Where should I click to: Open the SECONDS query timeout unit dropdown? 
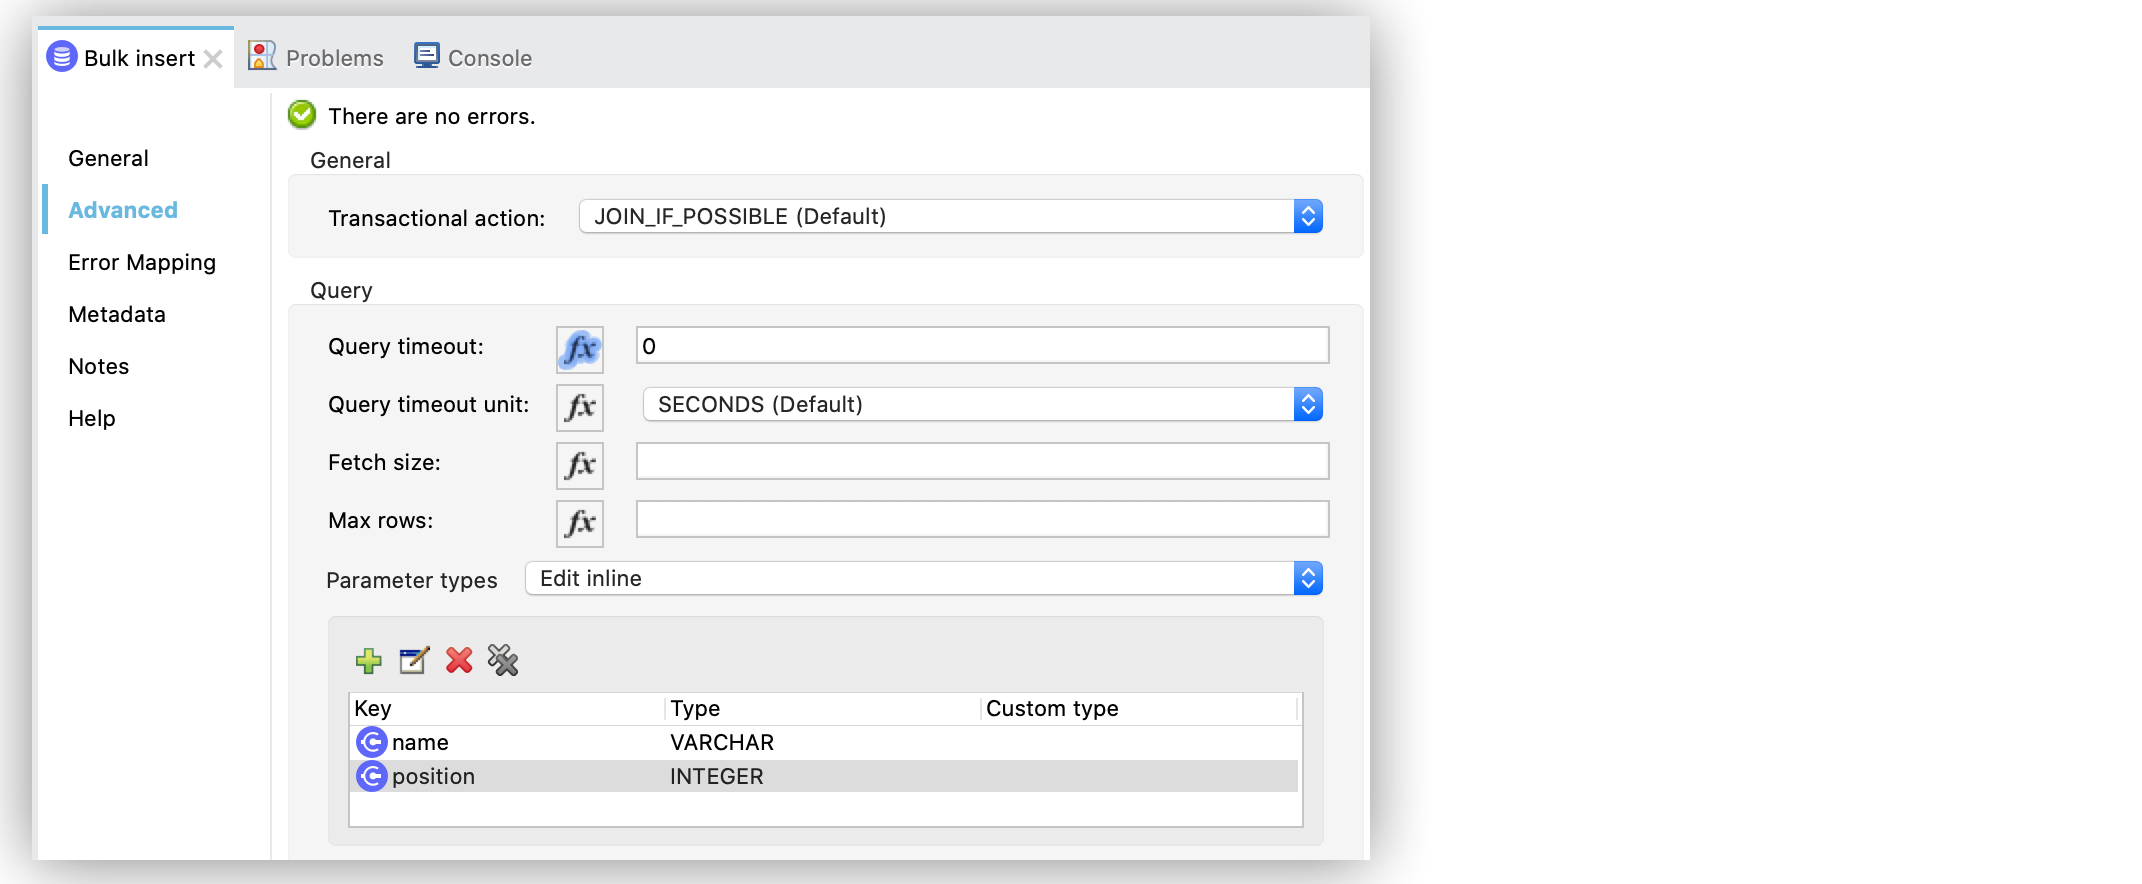(x=1308, y=404)
